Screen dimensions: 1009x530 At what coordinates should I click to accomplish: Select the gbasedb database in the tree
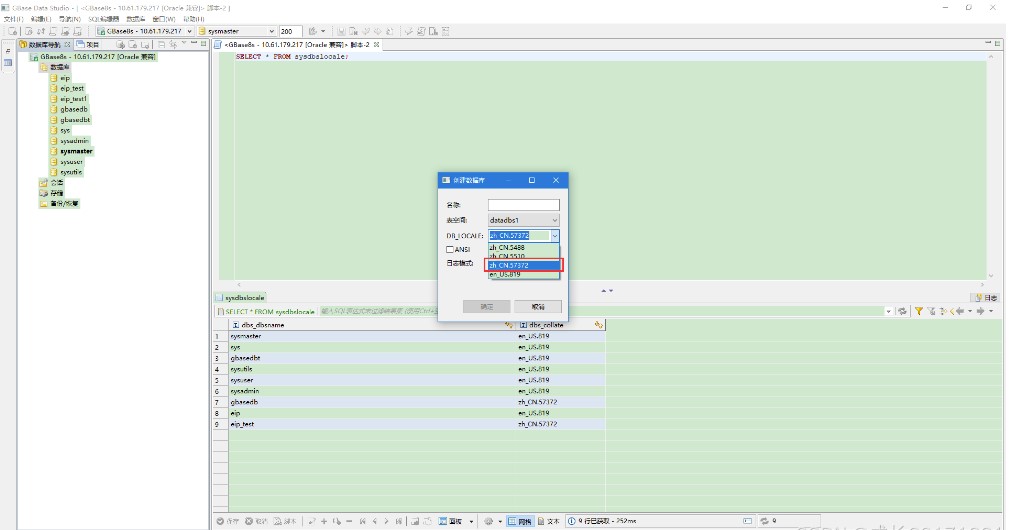pos(73,109)
